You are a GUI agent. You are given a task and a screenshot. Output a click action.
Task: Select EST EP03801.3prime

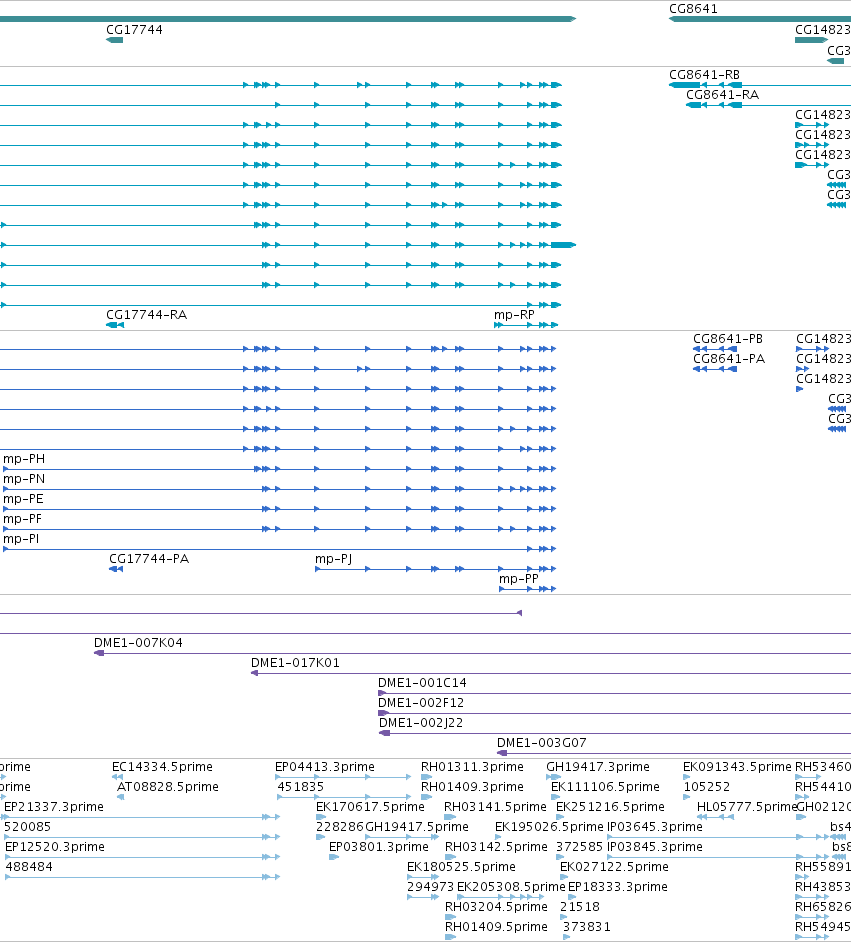click(379, 847)
